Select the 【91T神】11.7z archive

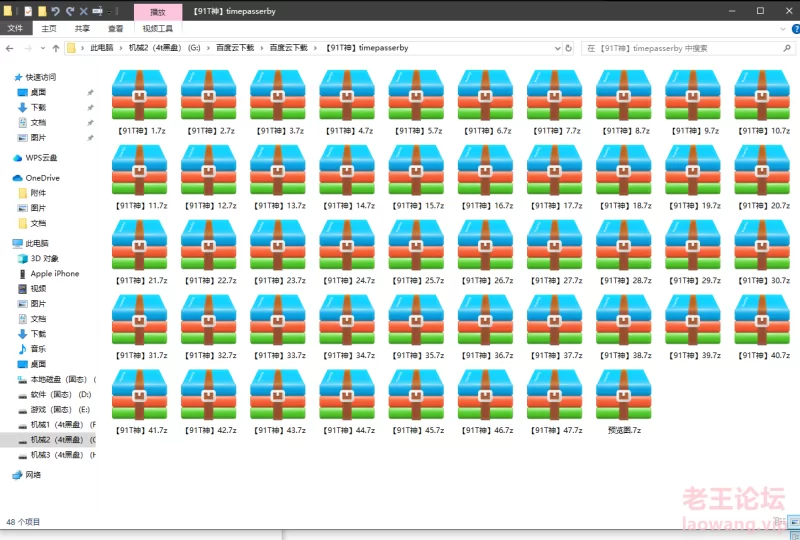tap(140, 177)
